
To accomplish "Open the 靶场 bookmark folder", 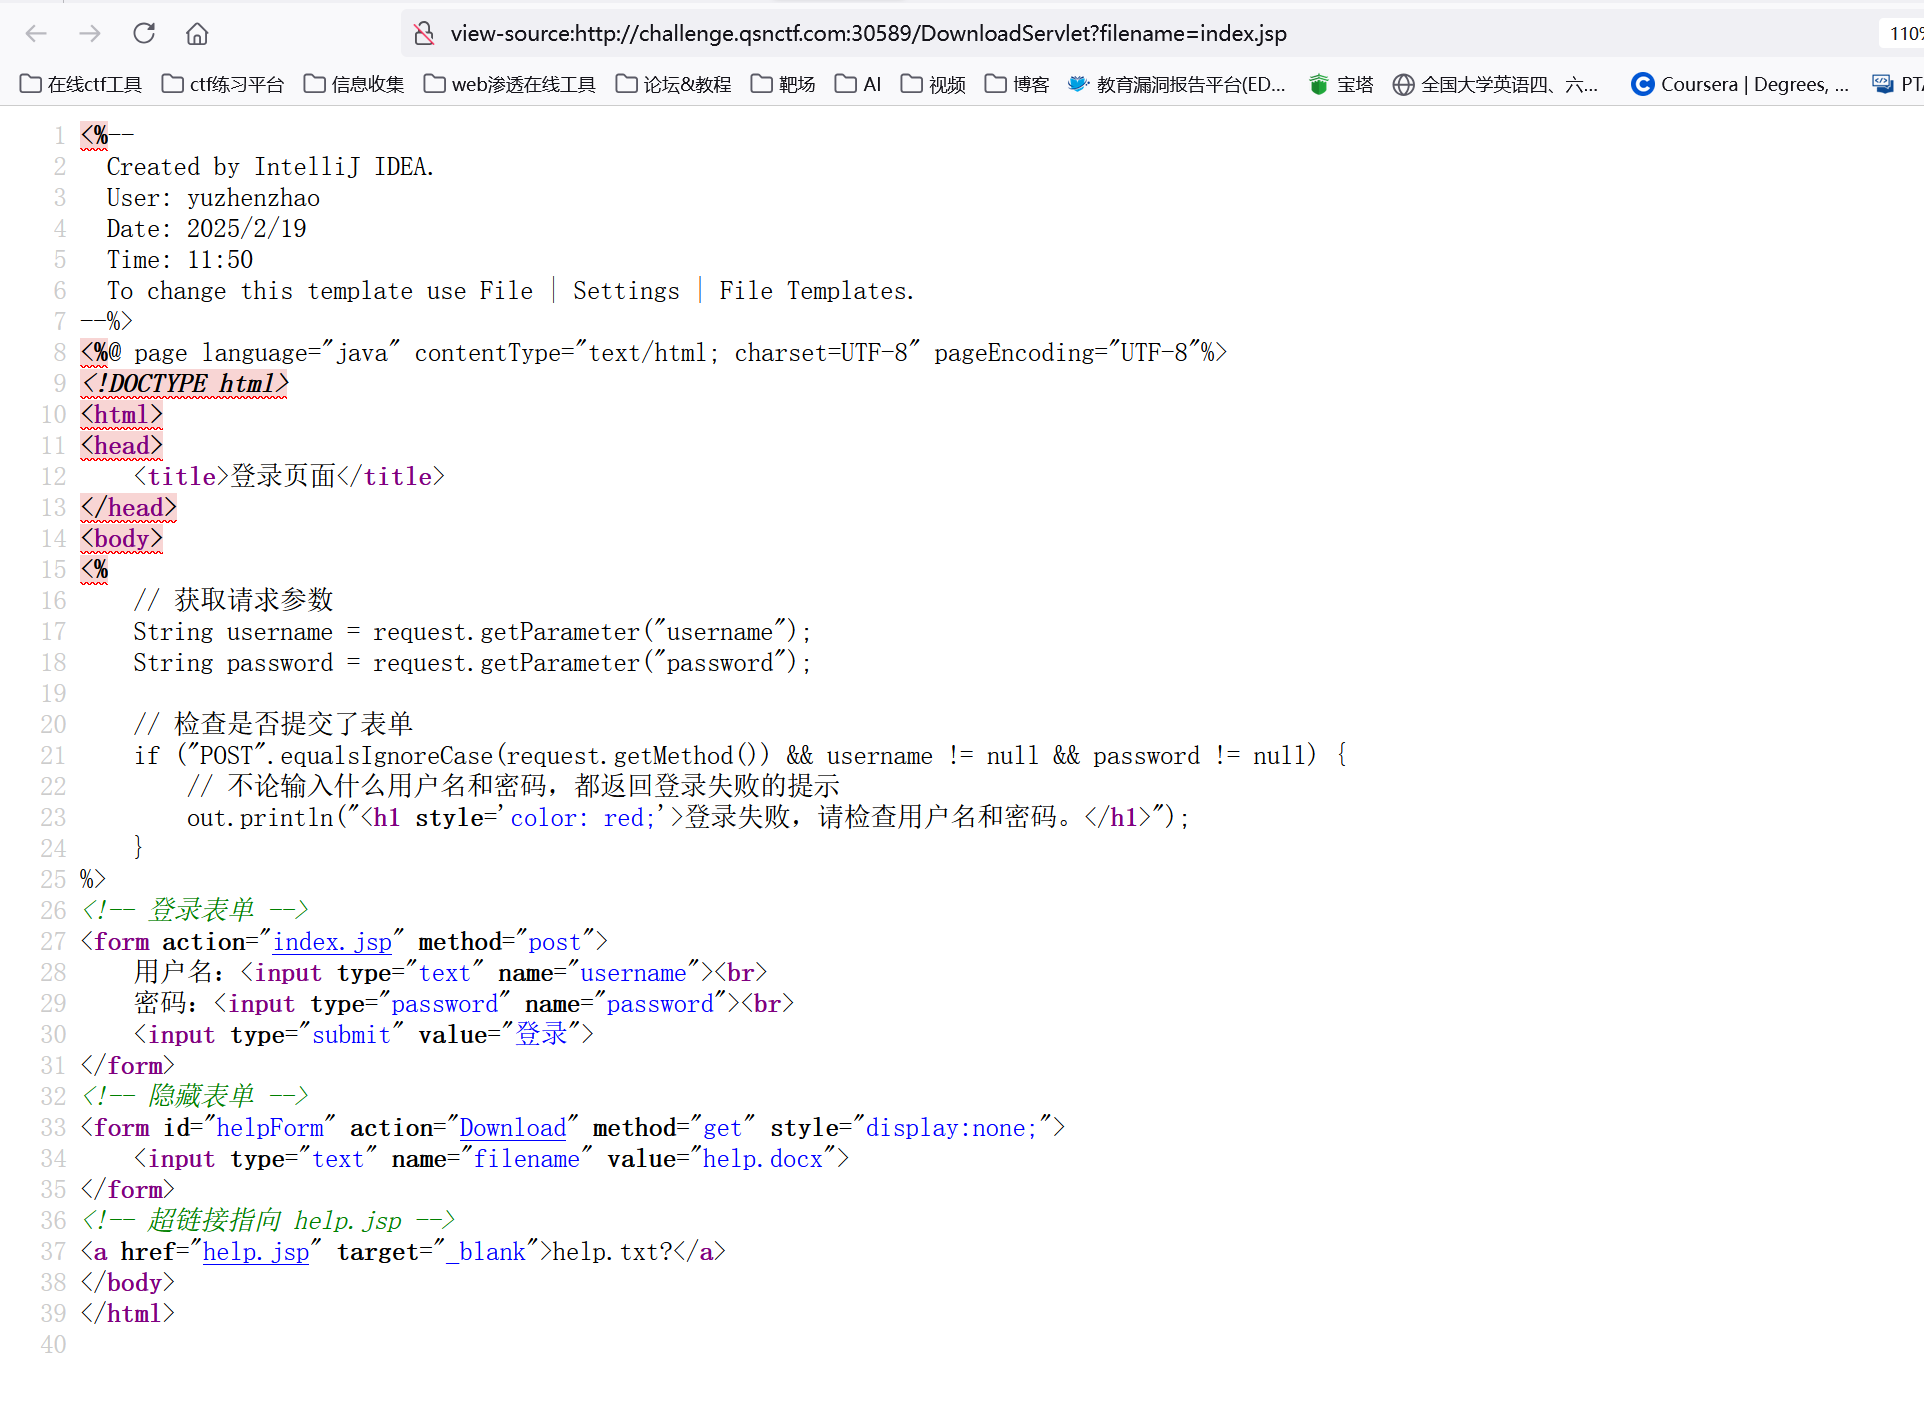I will coord(783,84).
